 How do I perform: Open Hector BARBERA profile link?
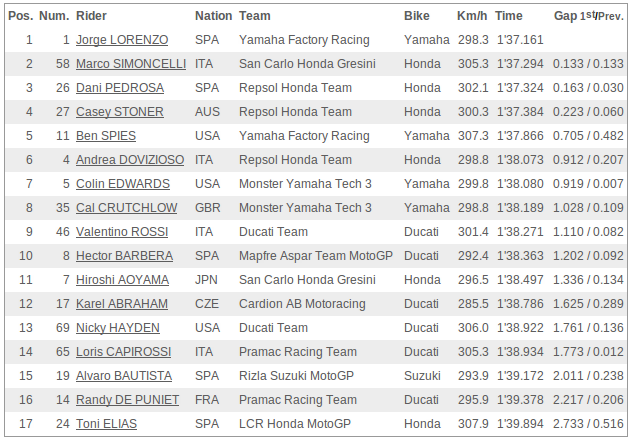[x=124, y=256]
